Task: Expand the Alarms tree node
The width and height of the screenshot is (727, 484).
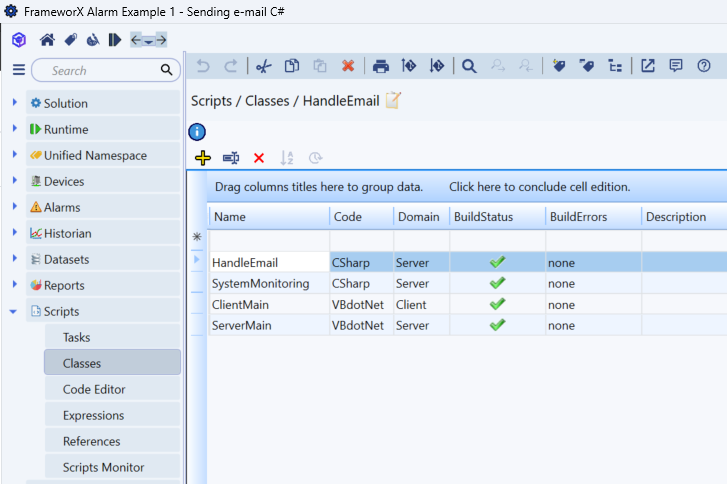Action: [15, 207]
